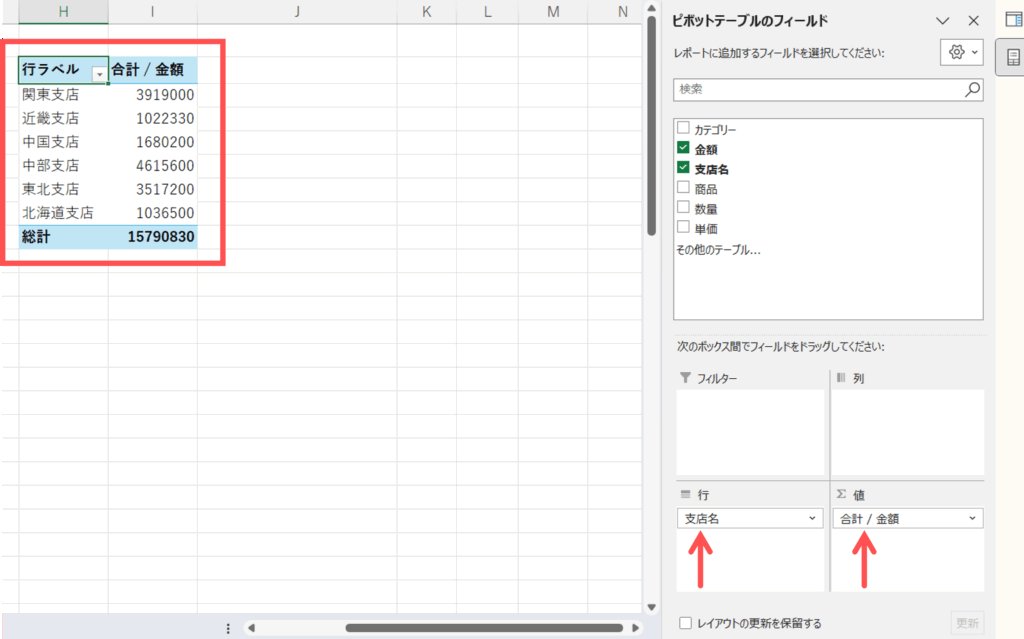Close the PivotTable Fields pane

973,21
